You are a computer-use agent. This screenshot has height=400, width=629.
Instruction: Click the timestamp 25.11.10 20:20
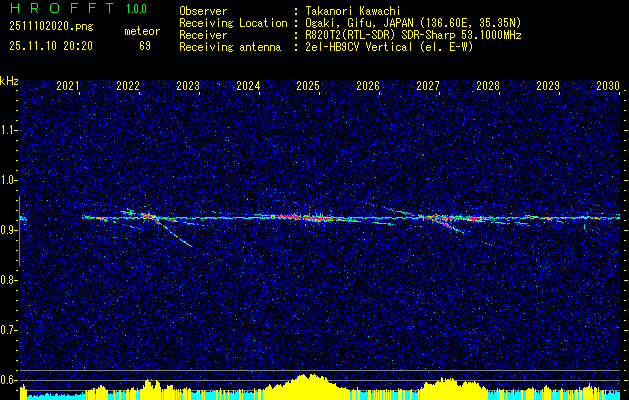pyautogui.click(x=51, y=46)
